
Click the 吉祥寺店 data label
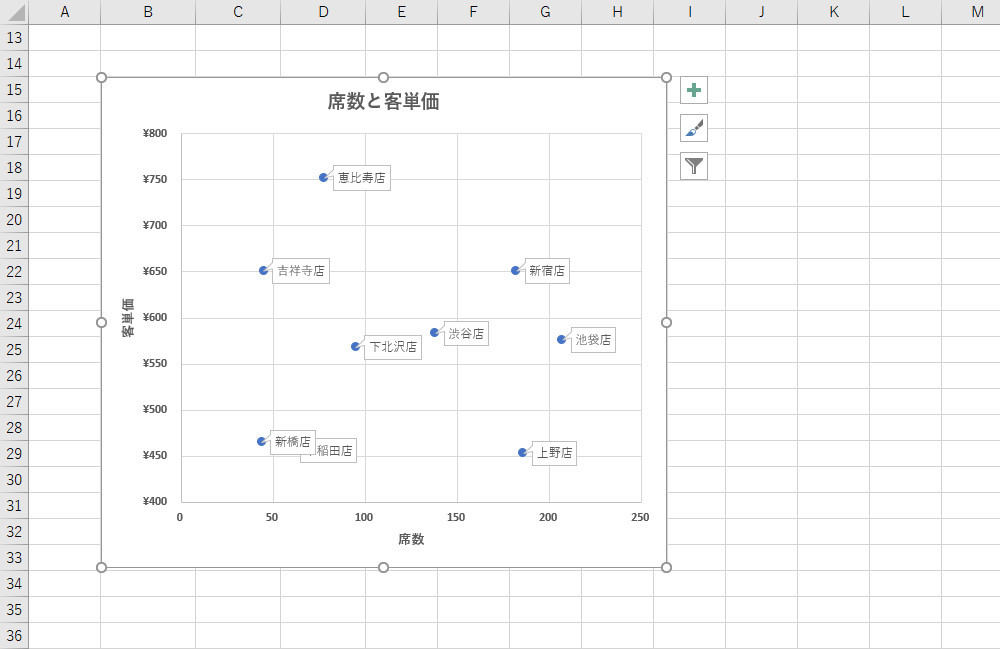(300, 271)
